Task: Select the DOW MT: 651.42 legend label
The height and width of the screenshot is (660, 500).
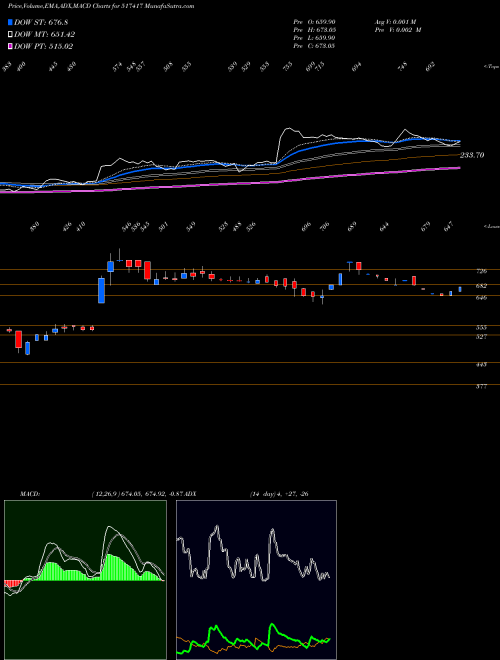Action: (x=45, y=35)
